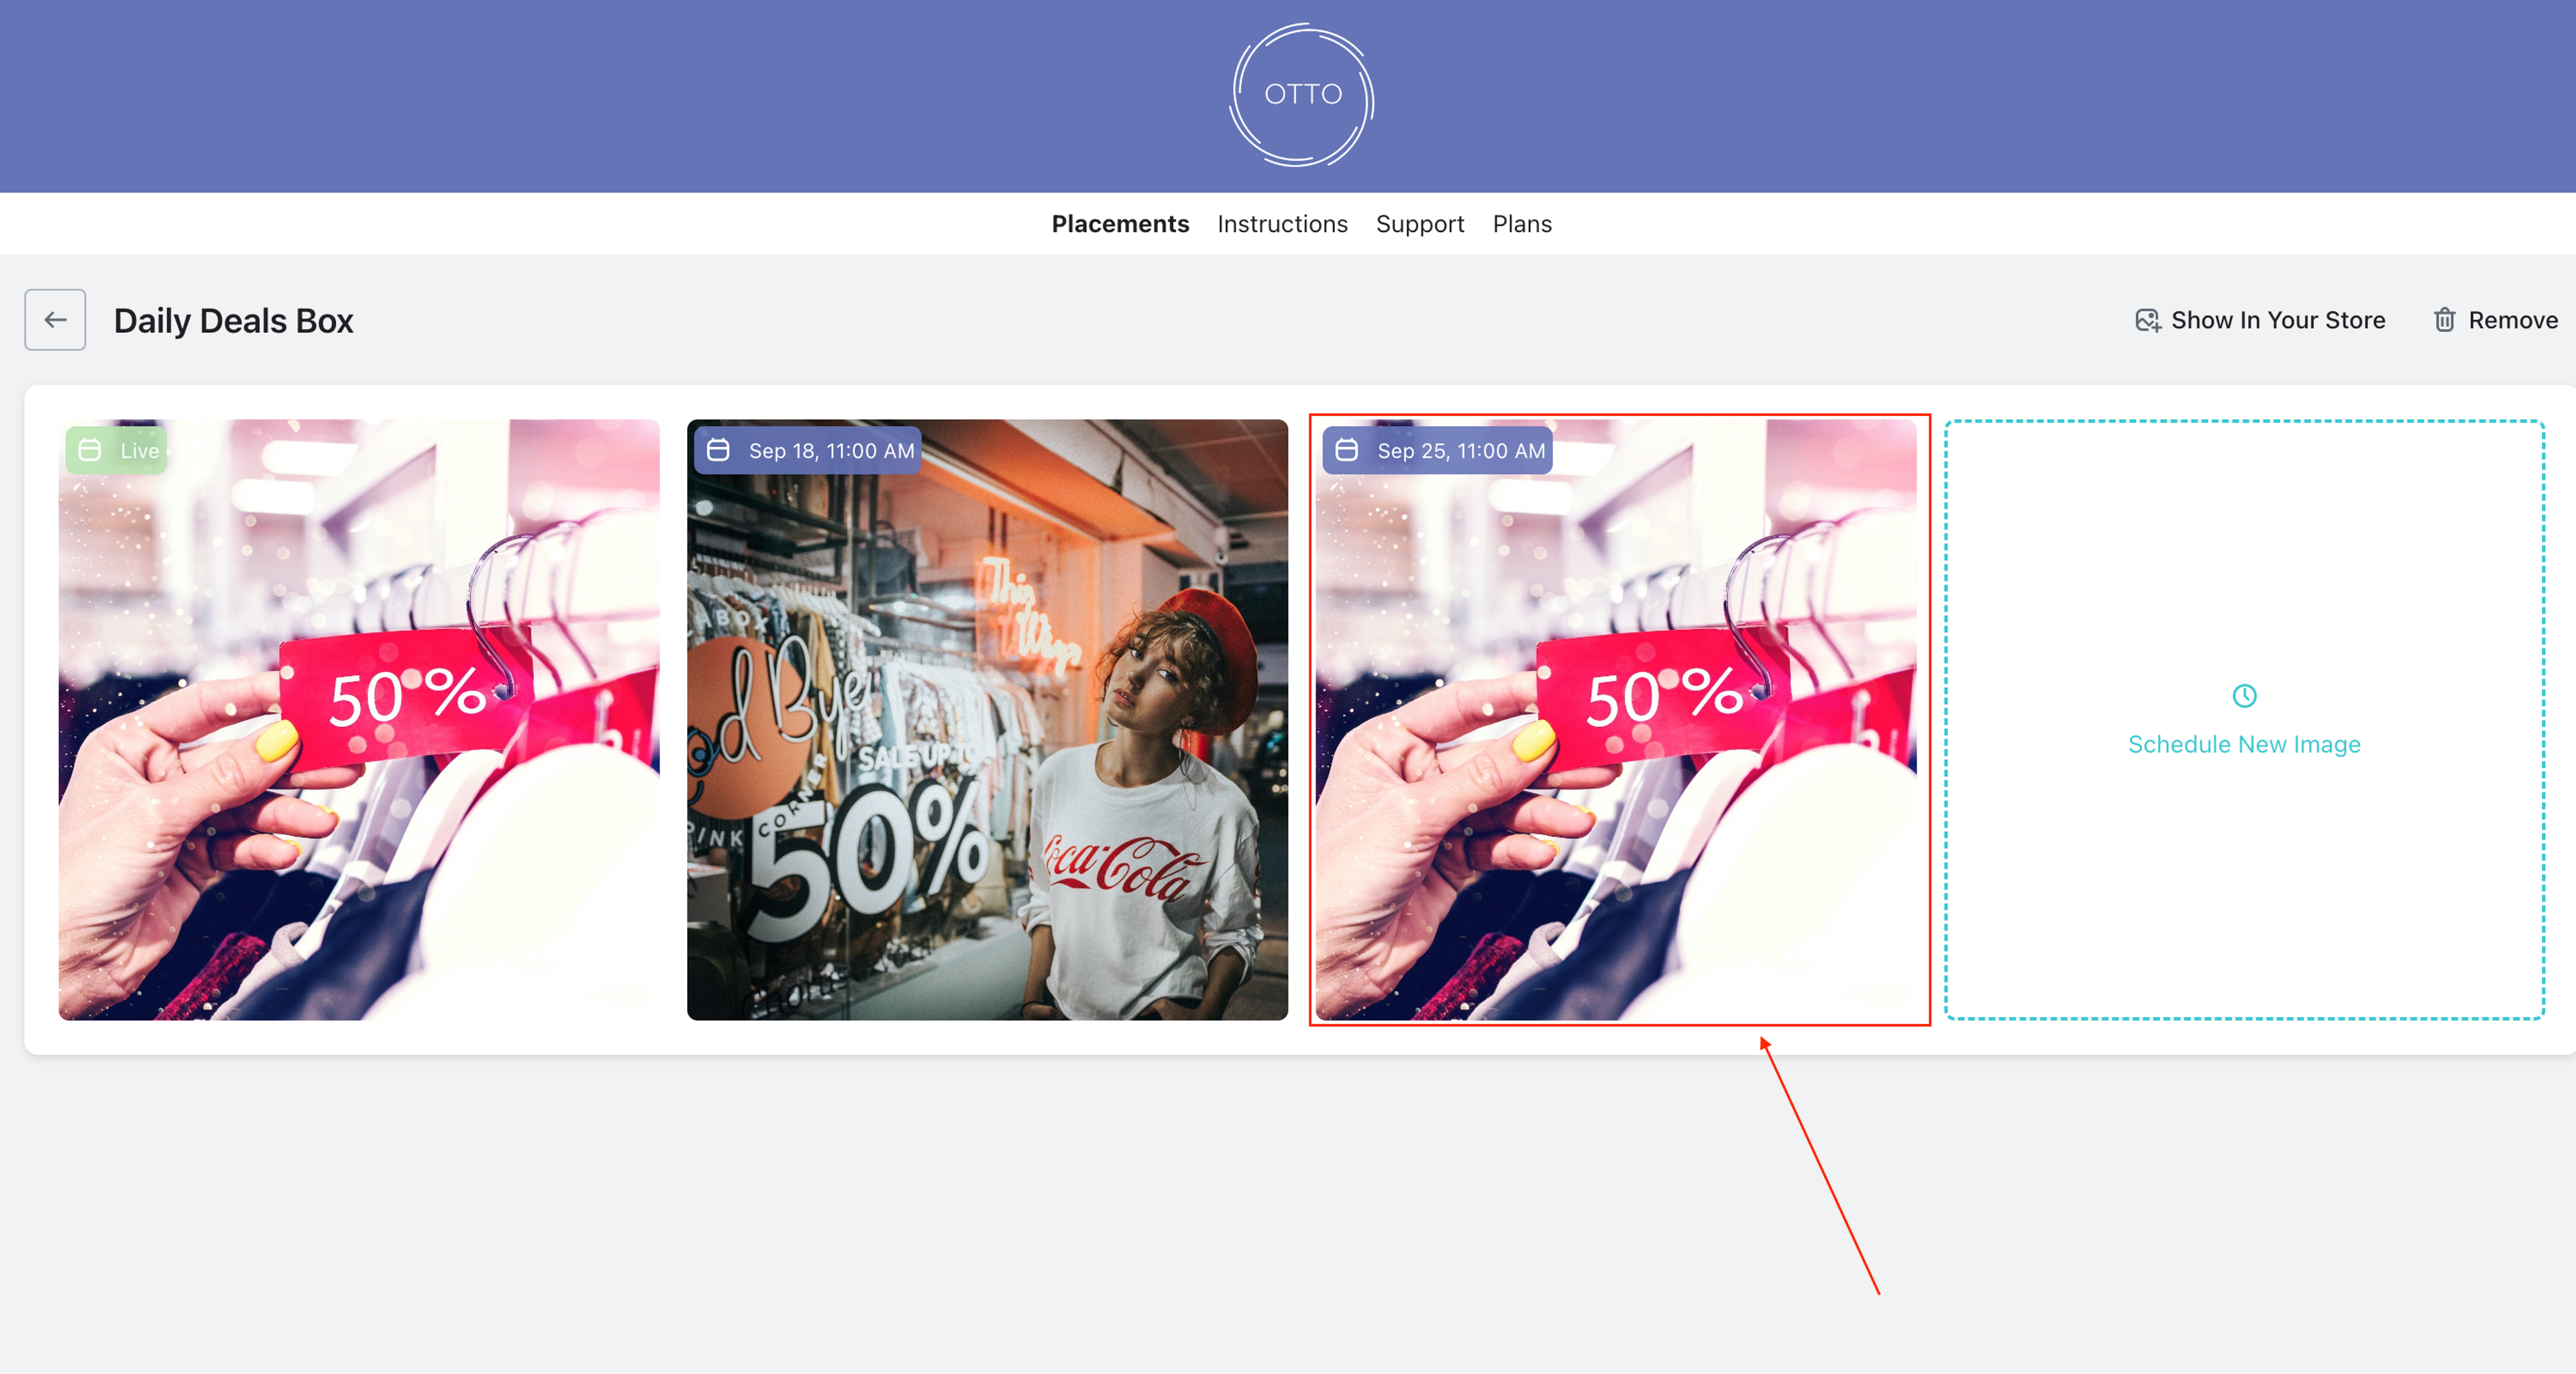Click the OTTO circular logo

pos(1301,95)
